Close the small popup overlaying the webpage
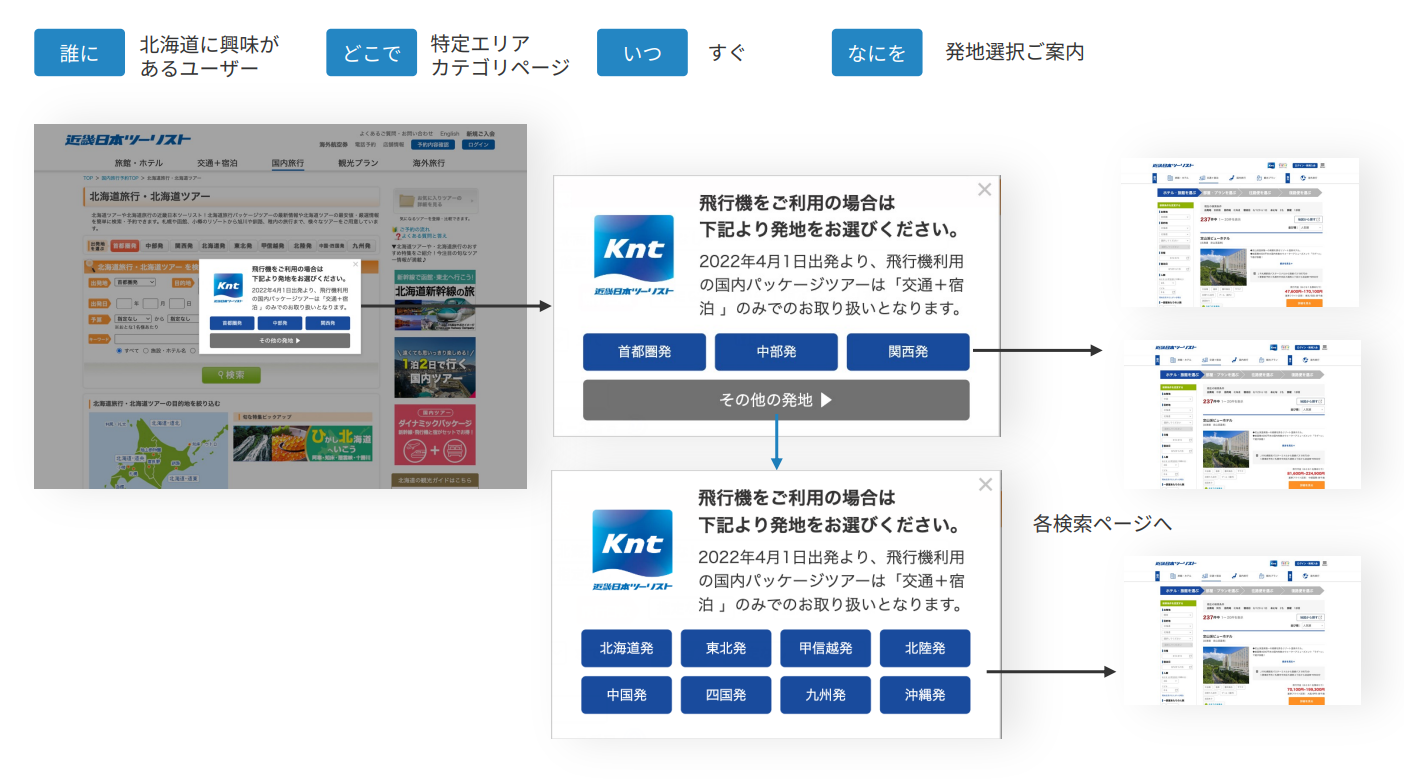Screen dimensions: 1404x783 pyautogui.click(x=355, y=265)
